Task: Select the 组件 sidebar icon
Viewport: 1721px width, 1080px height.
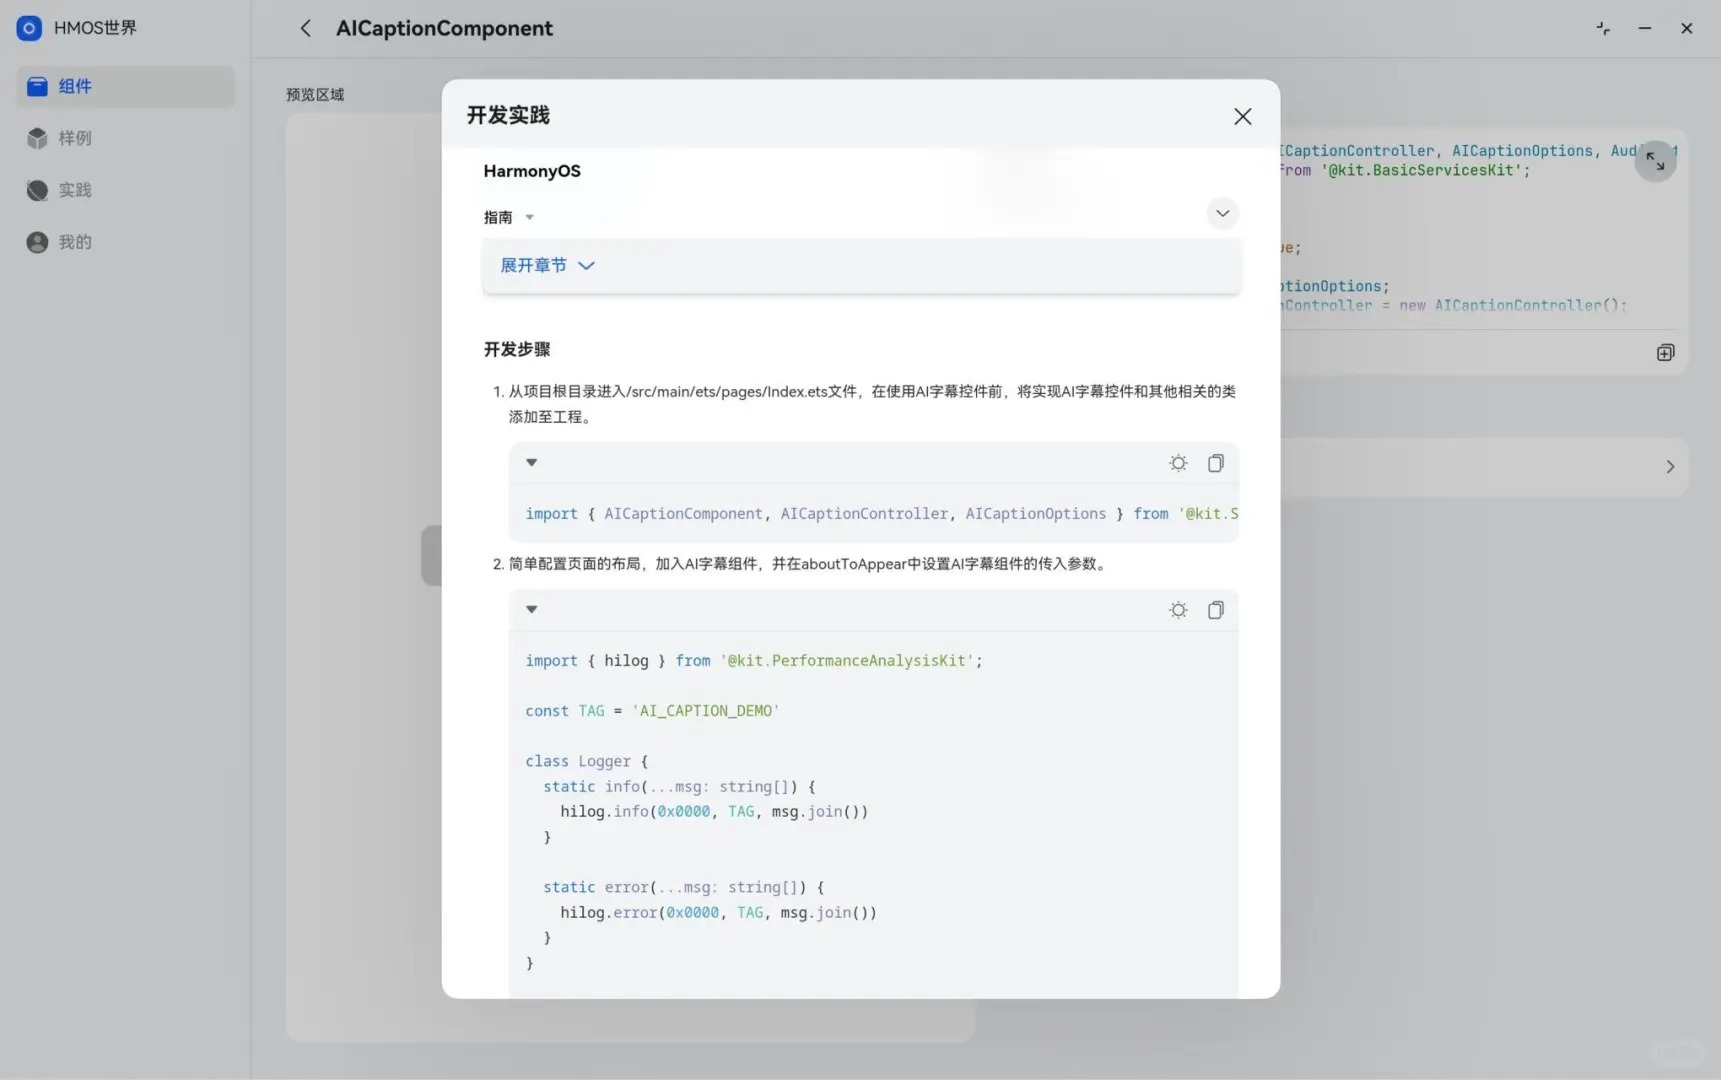Action: coord(37,87)
